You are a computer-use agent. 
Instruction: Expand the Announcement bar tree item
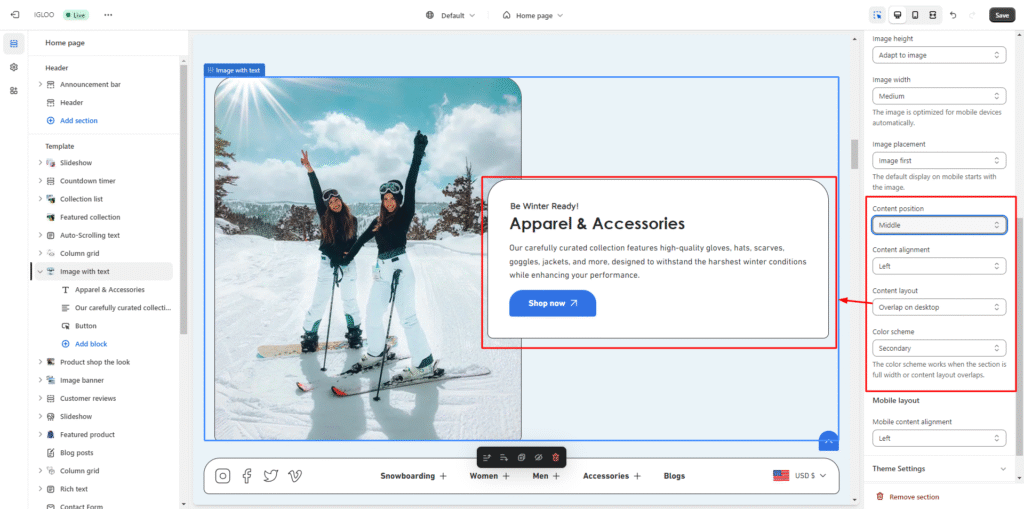tap(40, 84)
